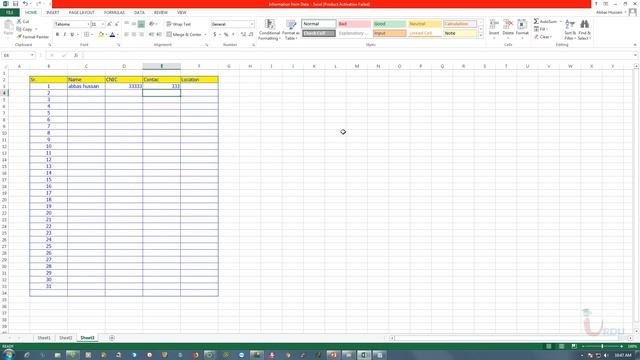Increase font size with the larger A icon
The image size is (640, 360).
click(109, 24)
